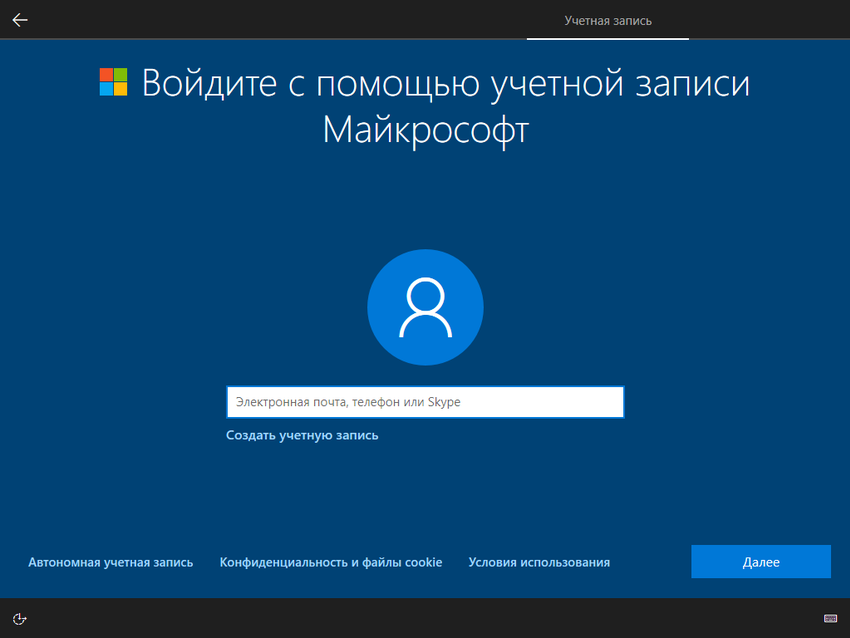Click the blue Next button at bottom right
The width and height of the screenshot is (850, 638).
pos(761,561)
